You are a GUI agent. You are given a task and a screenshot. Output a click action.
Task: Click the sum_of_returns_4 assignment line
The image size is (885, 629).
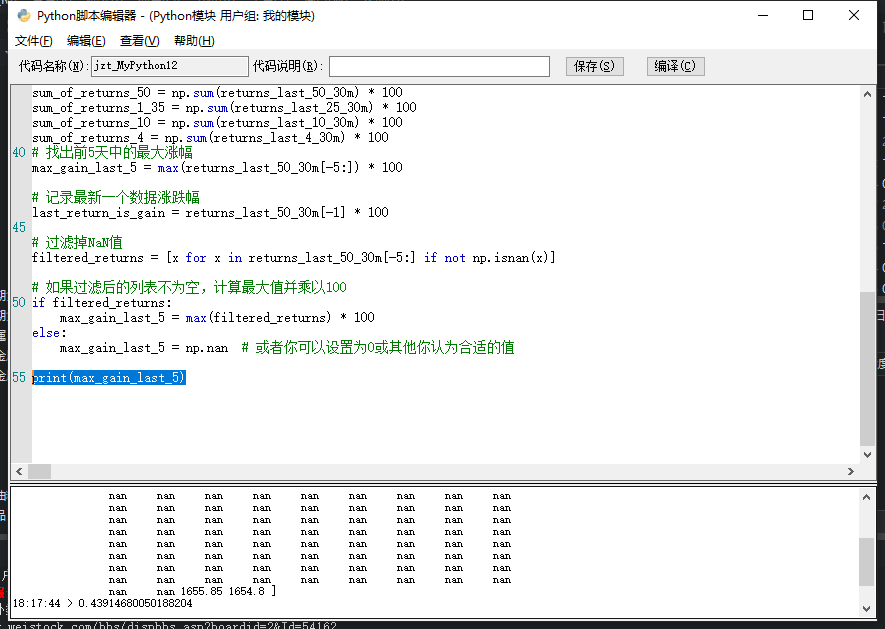click(210, 137)
